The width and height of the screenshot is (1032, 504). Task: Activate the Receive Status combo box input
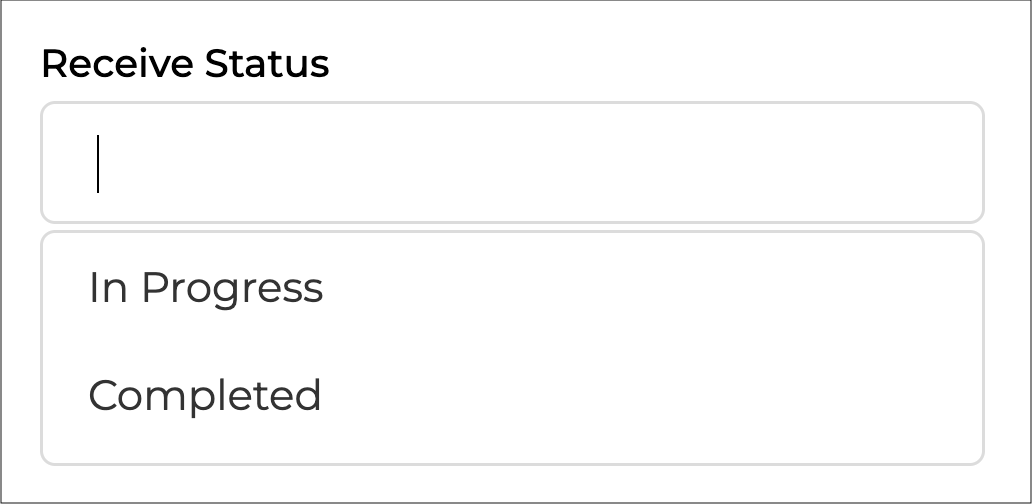[x=512, y=162]
